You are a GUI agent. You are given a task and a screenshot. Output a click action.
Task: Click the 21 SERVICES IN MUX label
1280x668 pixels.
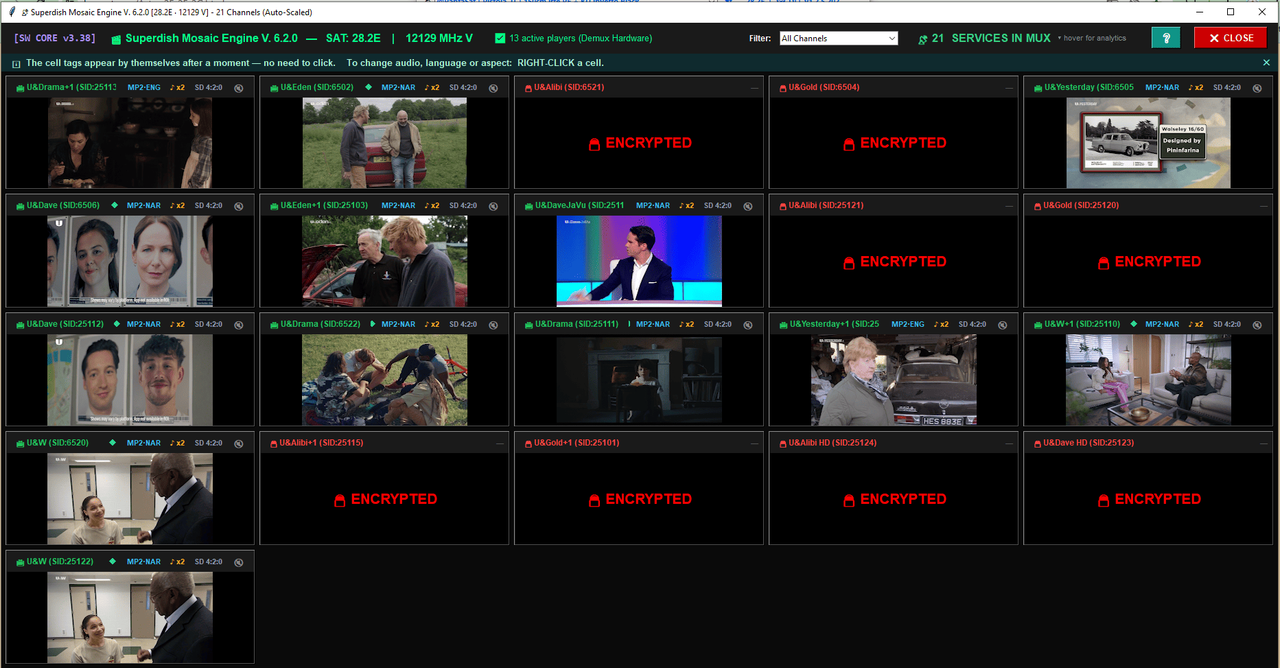pos(991,38)
